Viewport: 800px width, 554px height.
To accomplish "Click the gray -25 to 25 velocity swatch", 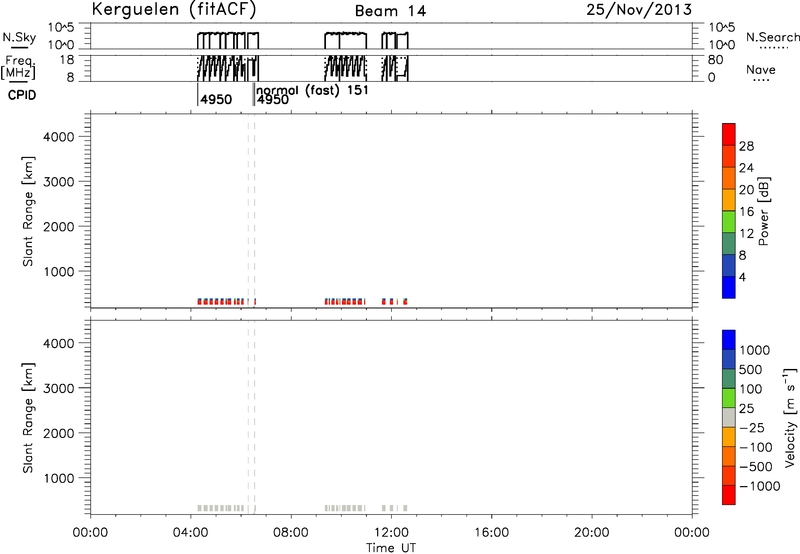I will [729, 418].
